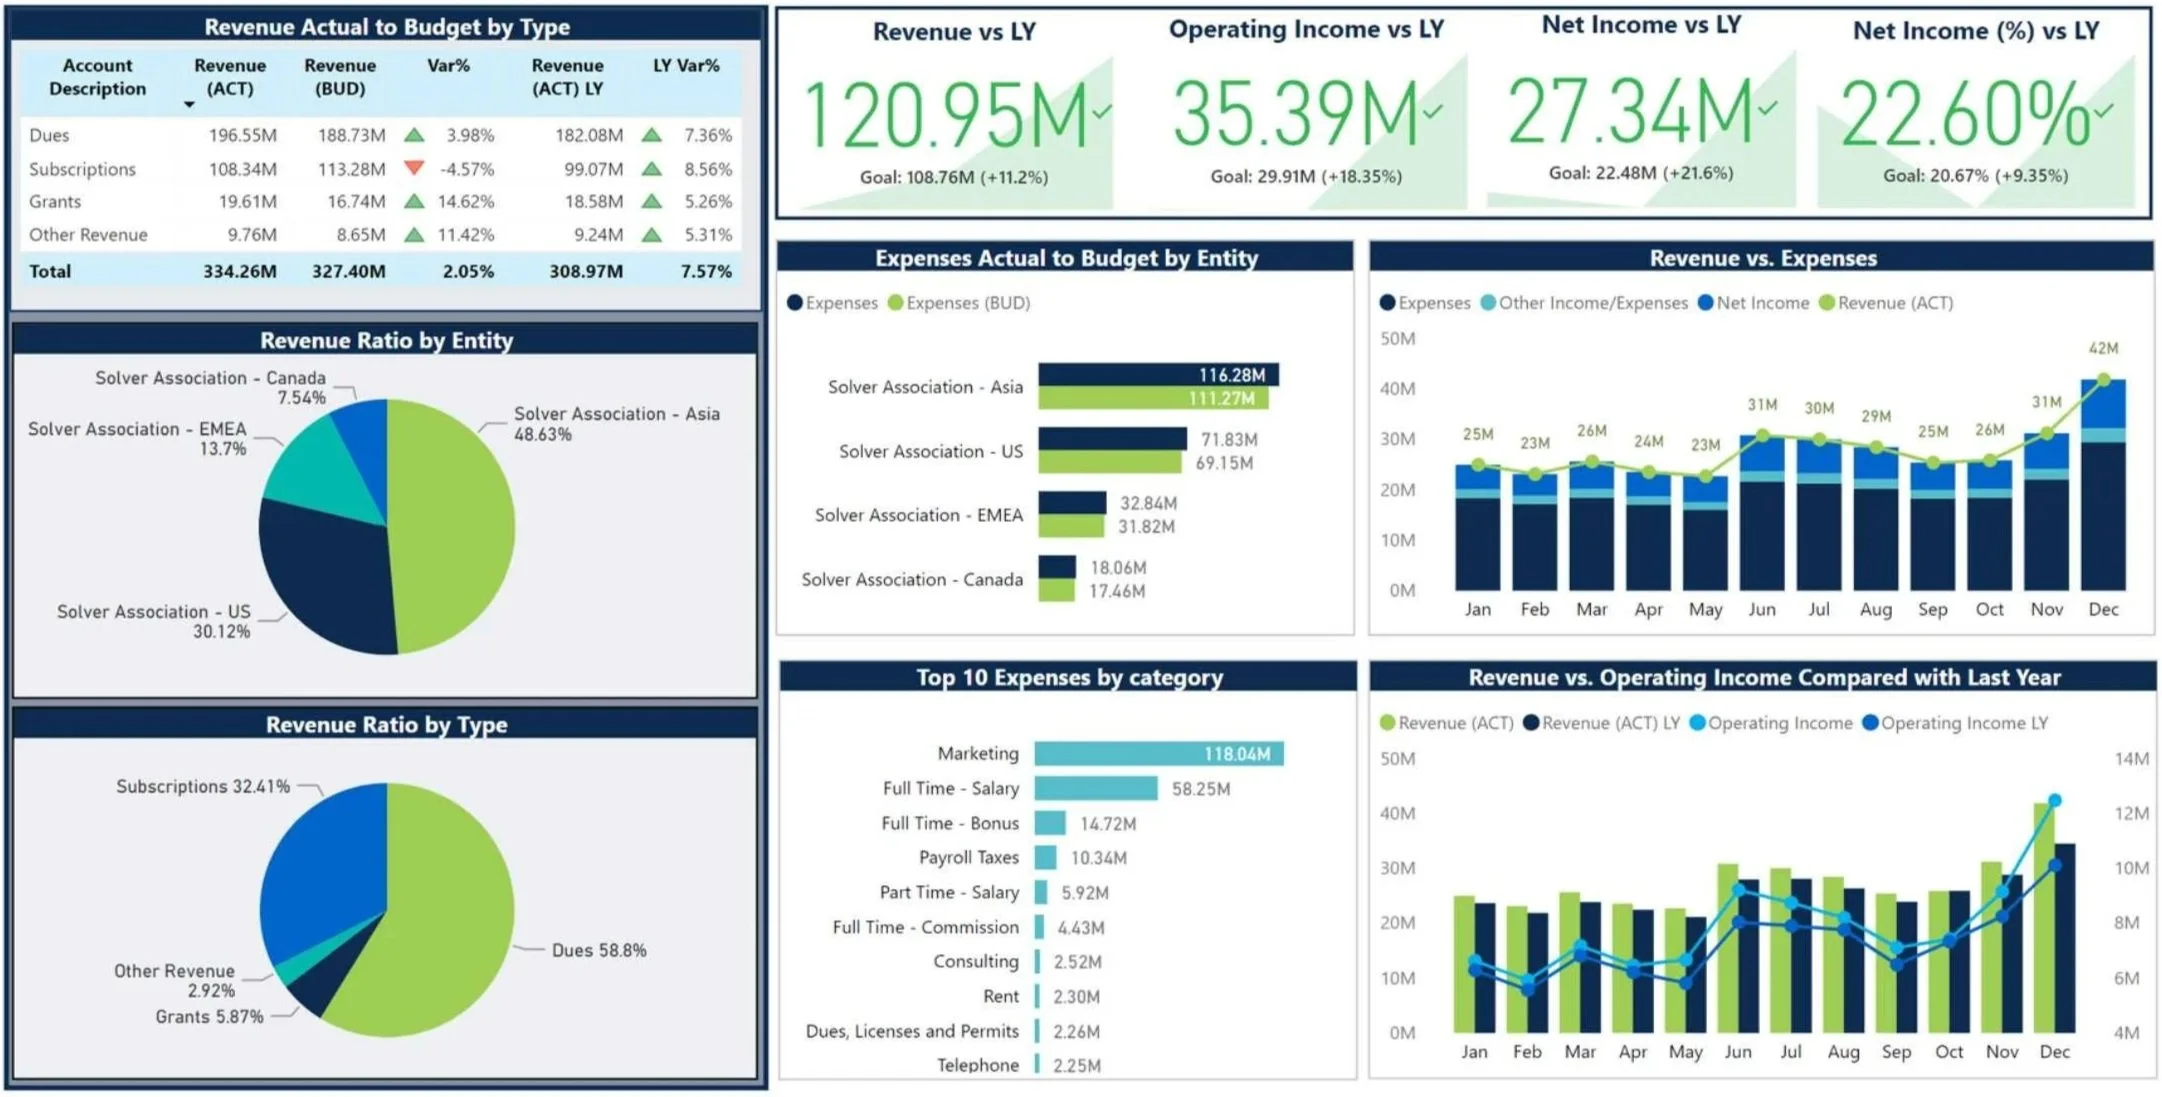The height and width of the screenshot is (1097, 2162).
Task: Click the LY Var% triangle in Dues row
Action: pyautogui.click(x=652, y=134)
